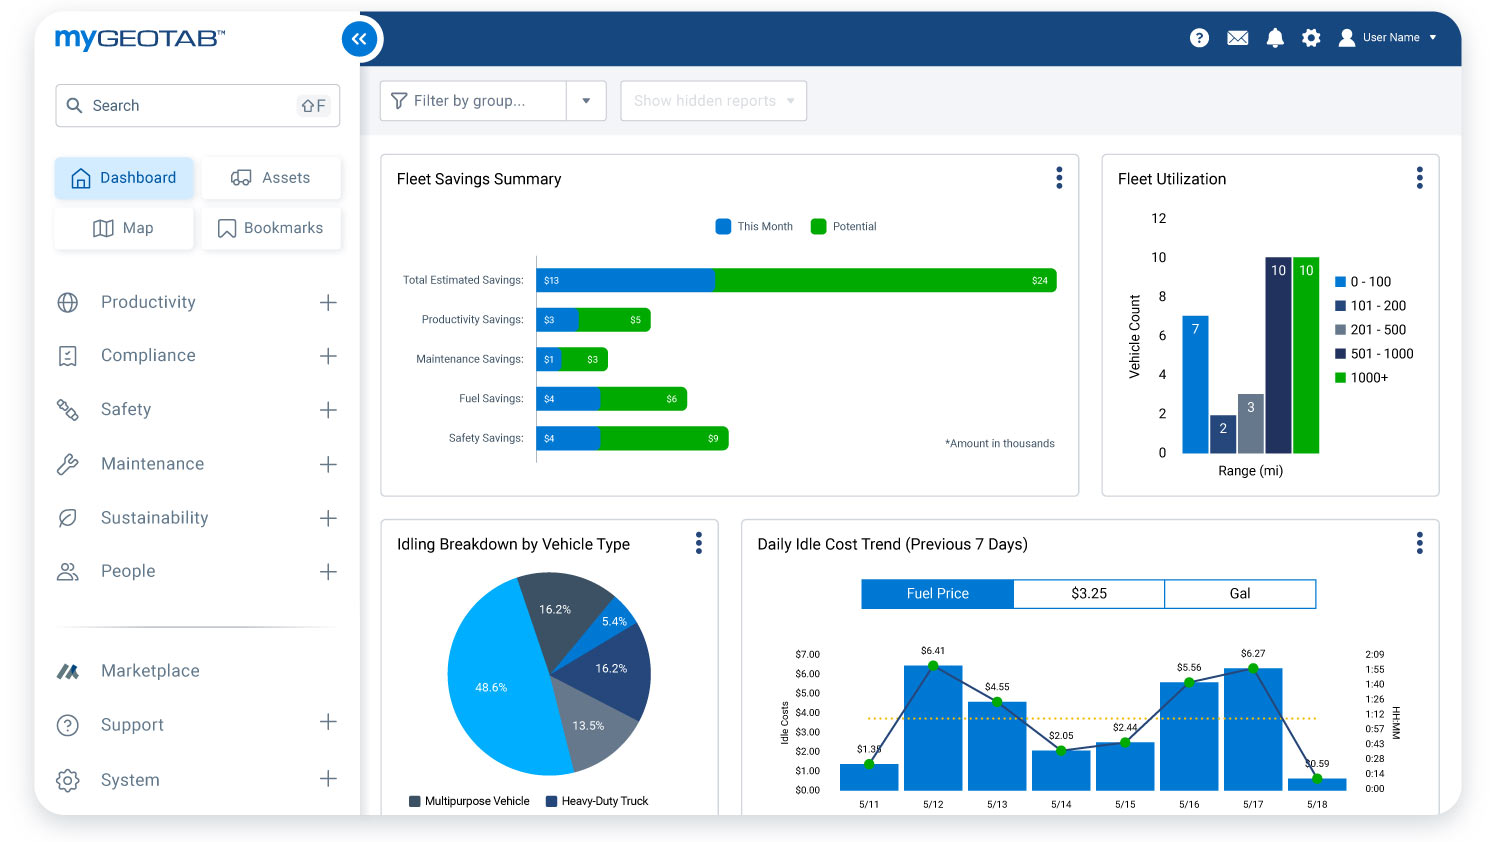This screenshot has width=1496, height=842.
Task: Open the help question mark icon
Action: point(1199,38)
